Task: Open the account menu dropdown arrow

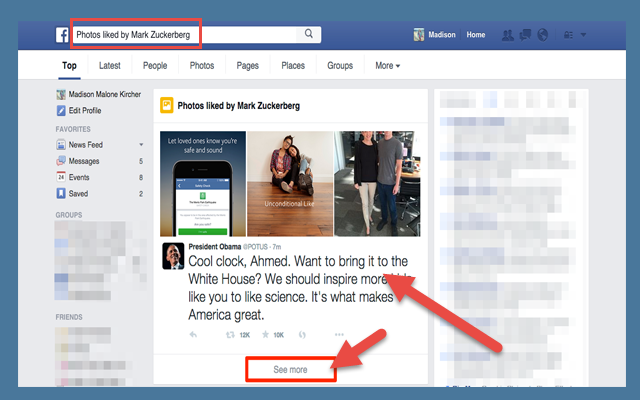Action: [x=583, y=35]
